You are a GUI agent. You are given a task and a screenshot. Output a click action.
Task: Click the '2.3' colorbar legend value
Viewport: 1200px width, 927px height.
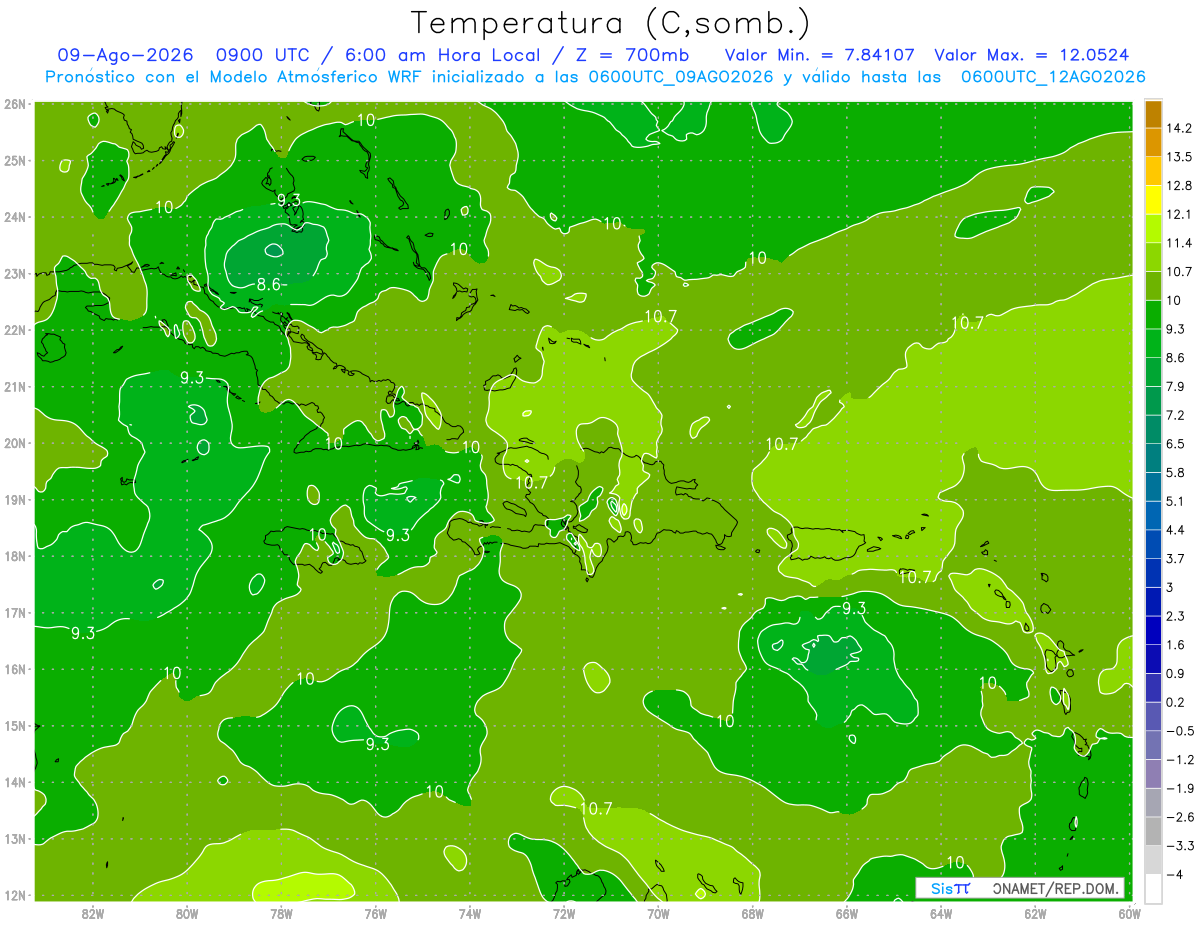pos(1176,616)
